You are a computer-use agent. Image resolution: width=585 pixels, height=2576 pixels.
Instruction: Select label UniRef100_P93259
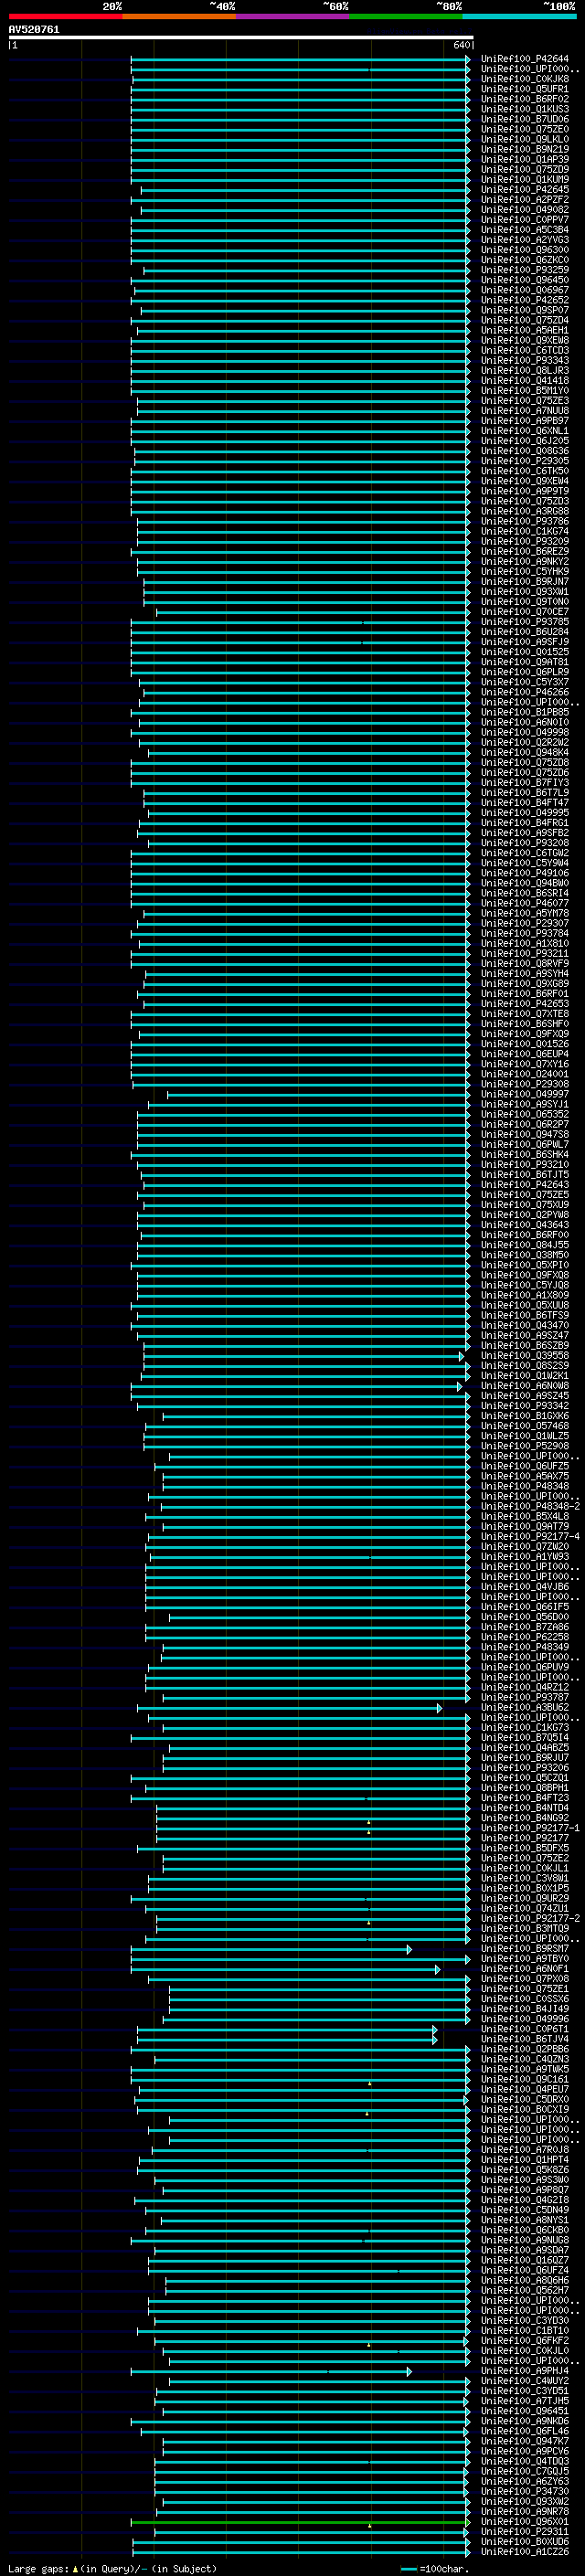pyautogui.click(x=525, y=270)
